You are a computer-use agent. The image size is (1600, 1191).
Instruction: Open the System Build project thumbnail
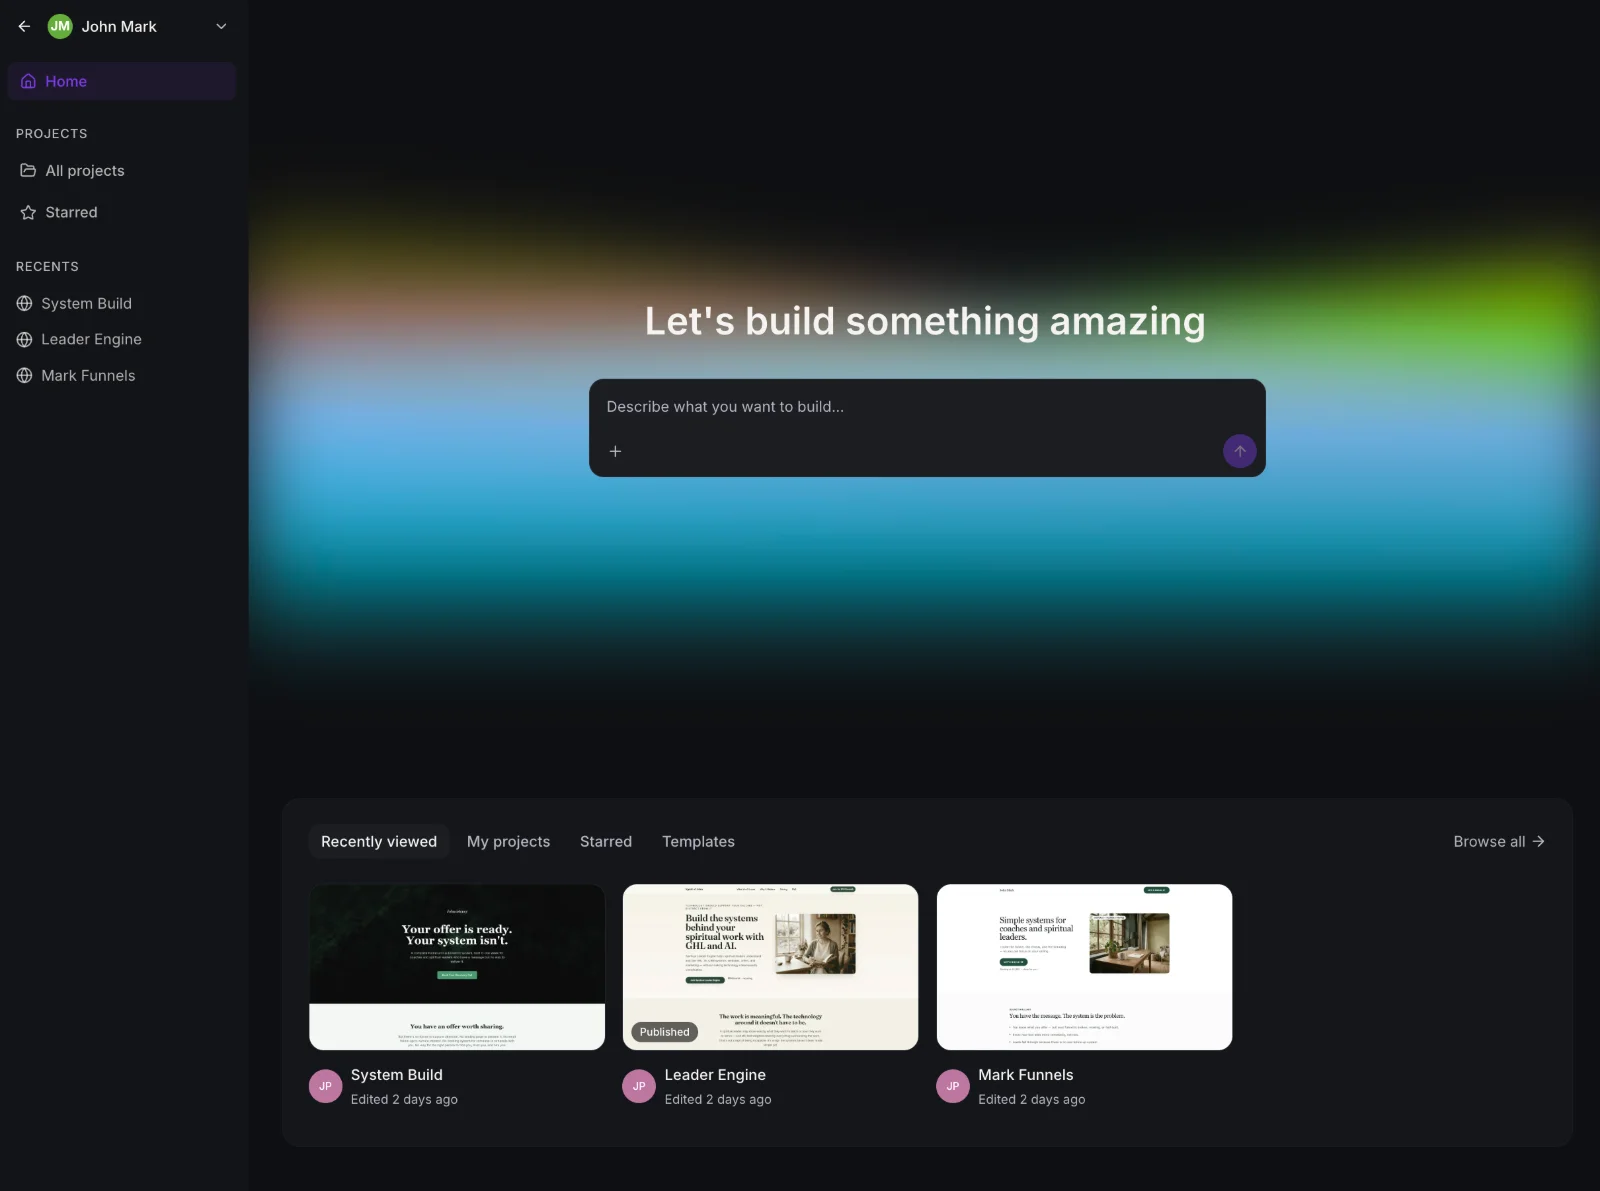pos(457,967)
